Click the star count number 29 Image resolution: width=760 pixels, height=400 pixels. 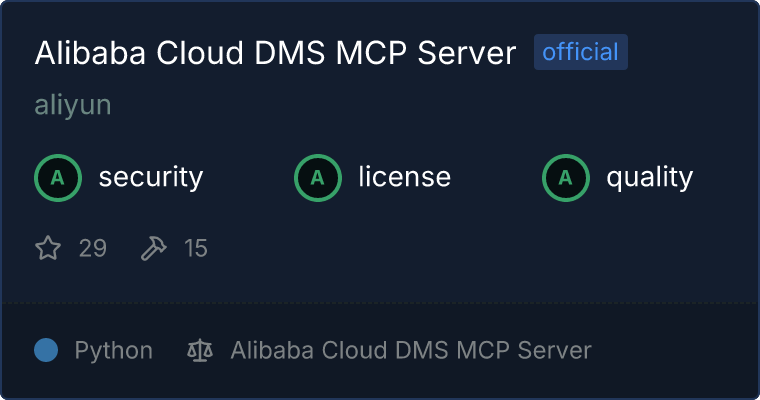pos(92,248)
